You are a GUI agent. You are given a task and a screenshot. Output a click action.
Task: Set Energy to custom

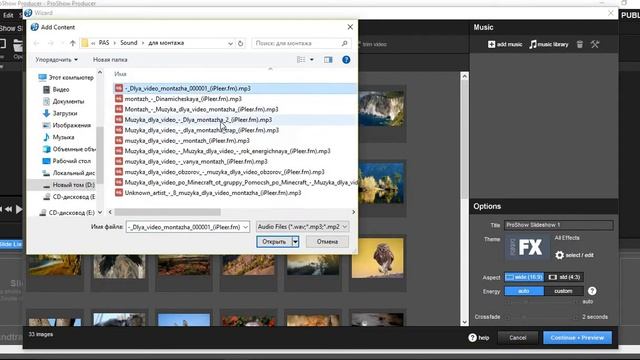tap(563, 291)
